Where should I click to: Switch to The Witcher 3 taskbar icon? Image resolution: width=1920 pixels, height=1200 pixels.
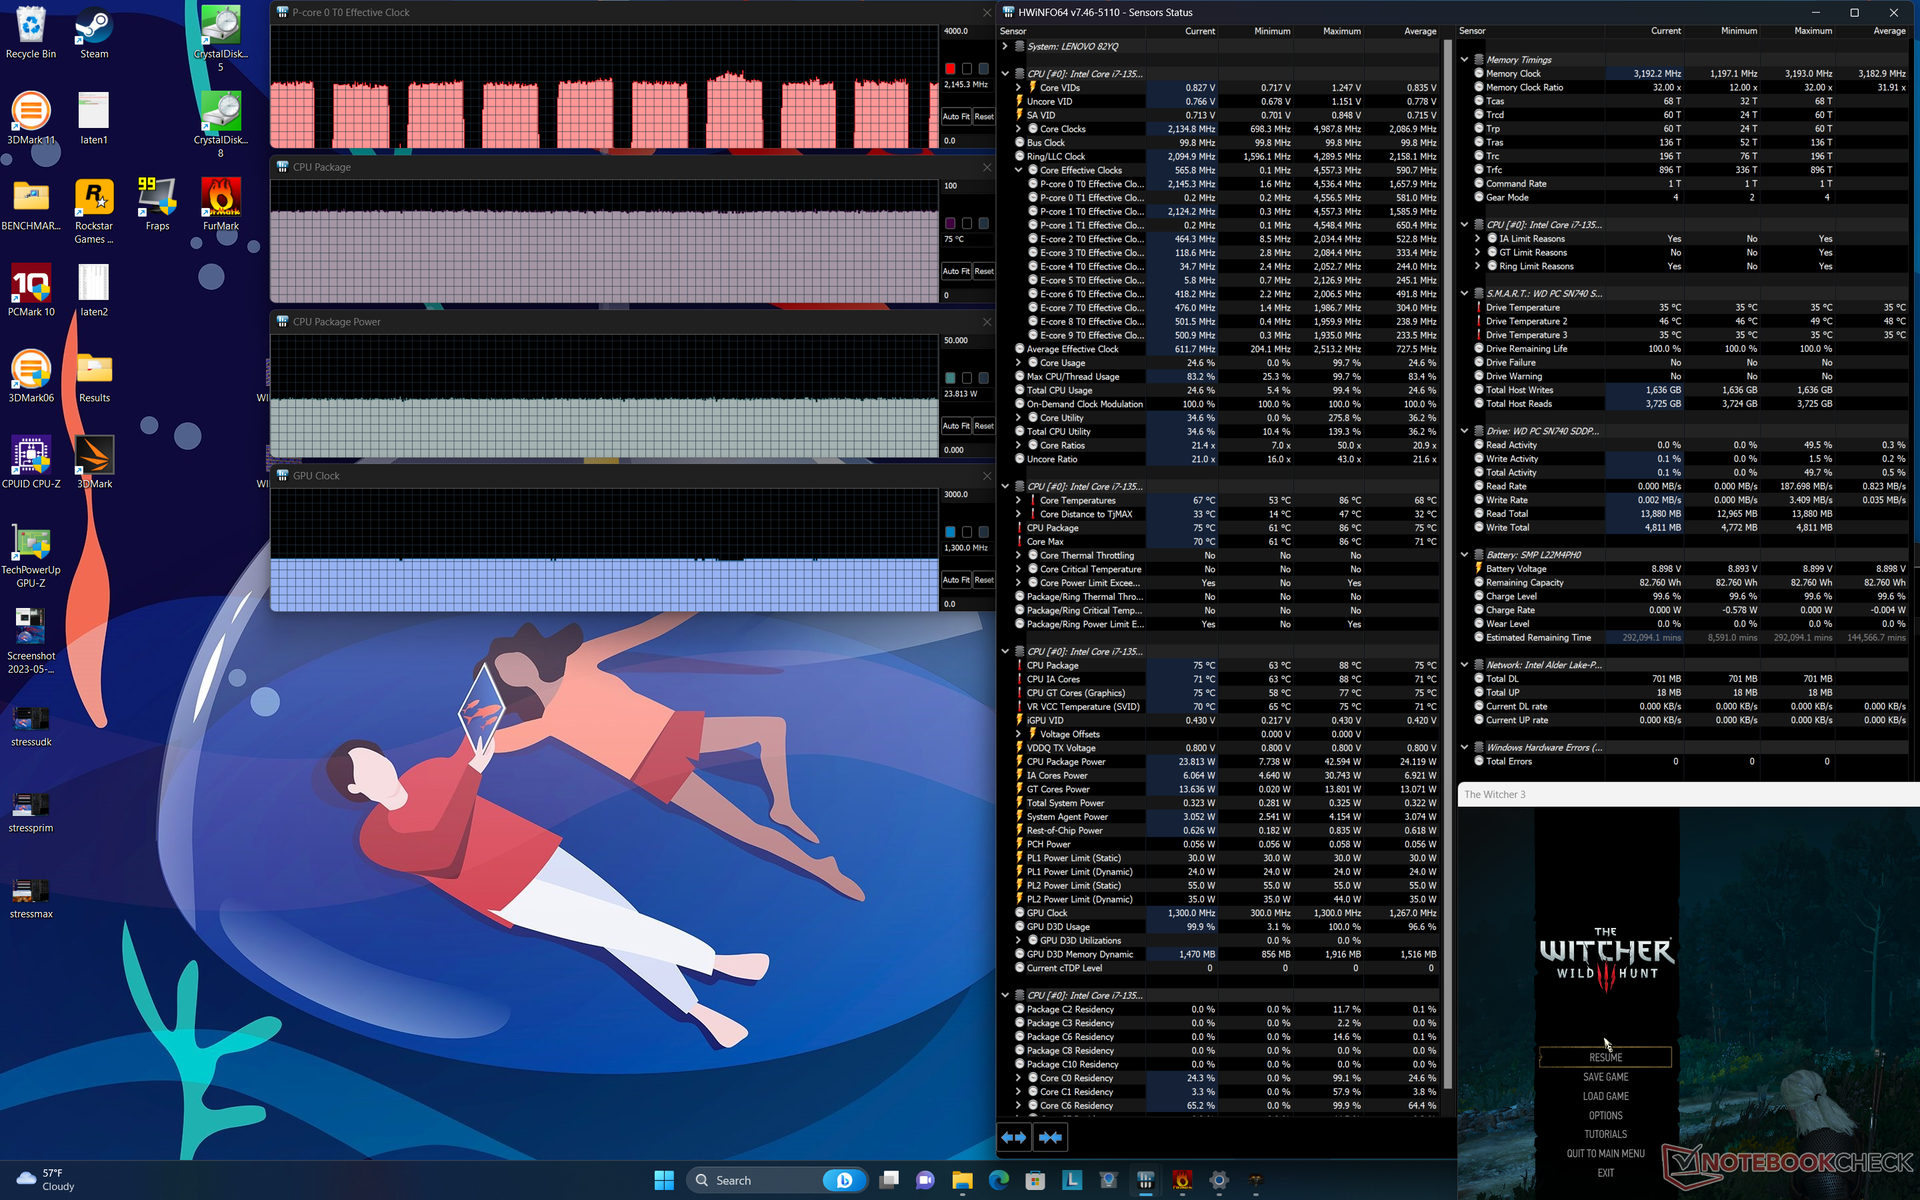pos(1255,1180)
